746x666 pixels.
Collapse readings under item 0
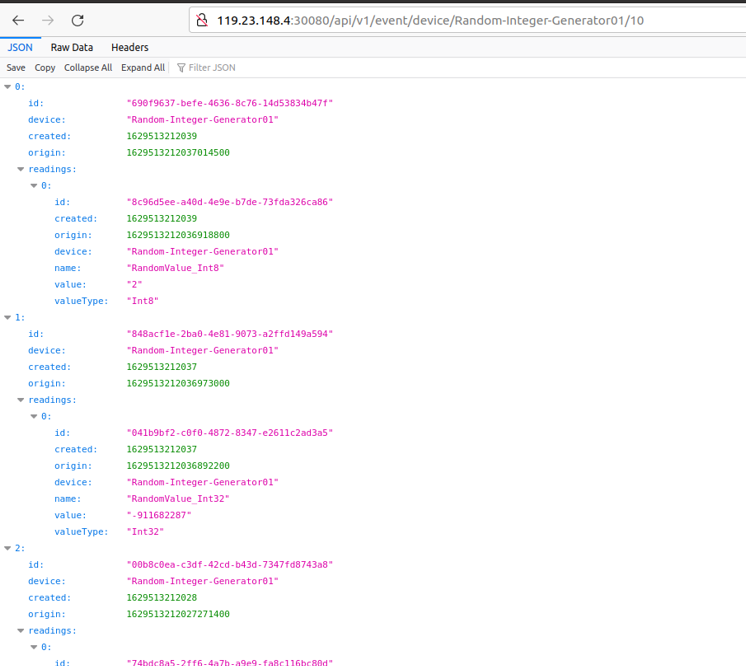tap(20, 169)
